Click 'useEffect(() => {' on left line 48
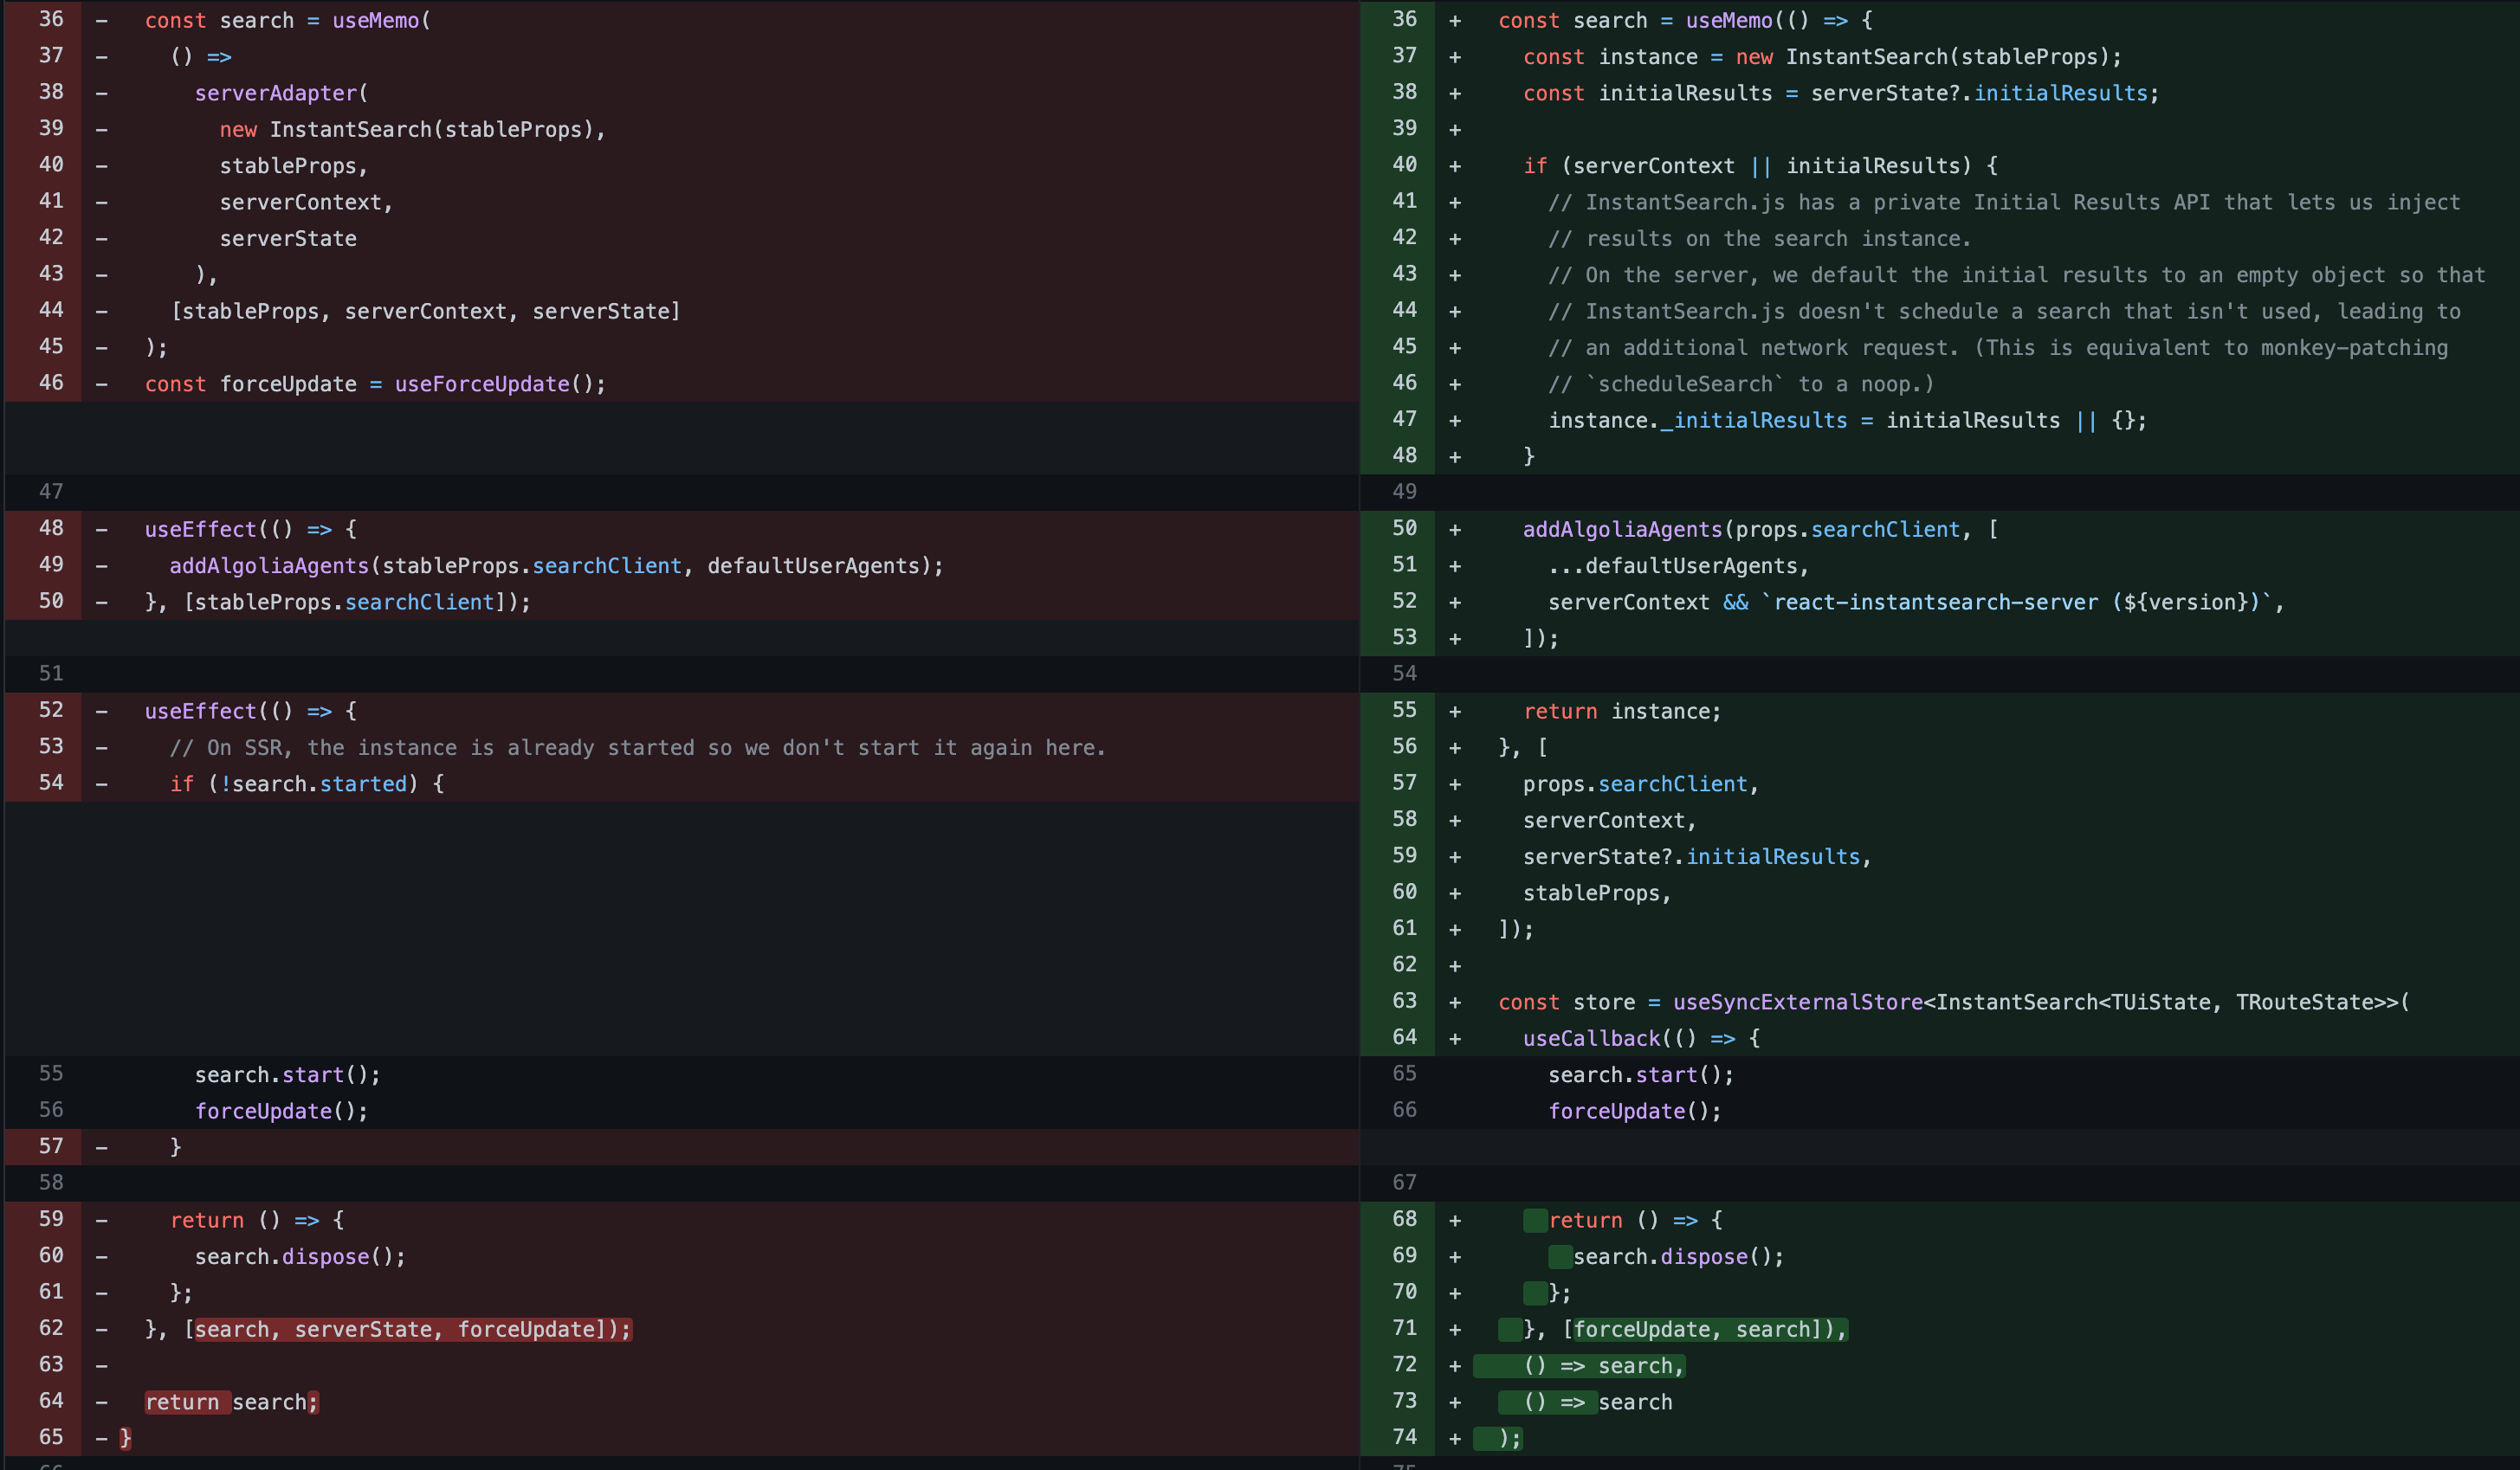 [250, 530]
